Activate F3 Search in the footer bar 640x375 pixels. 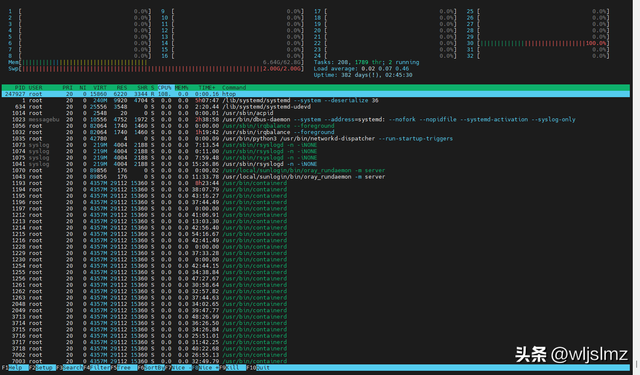[70, 368]
